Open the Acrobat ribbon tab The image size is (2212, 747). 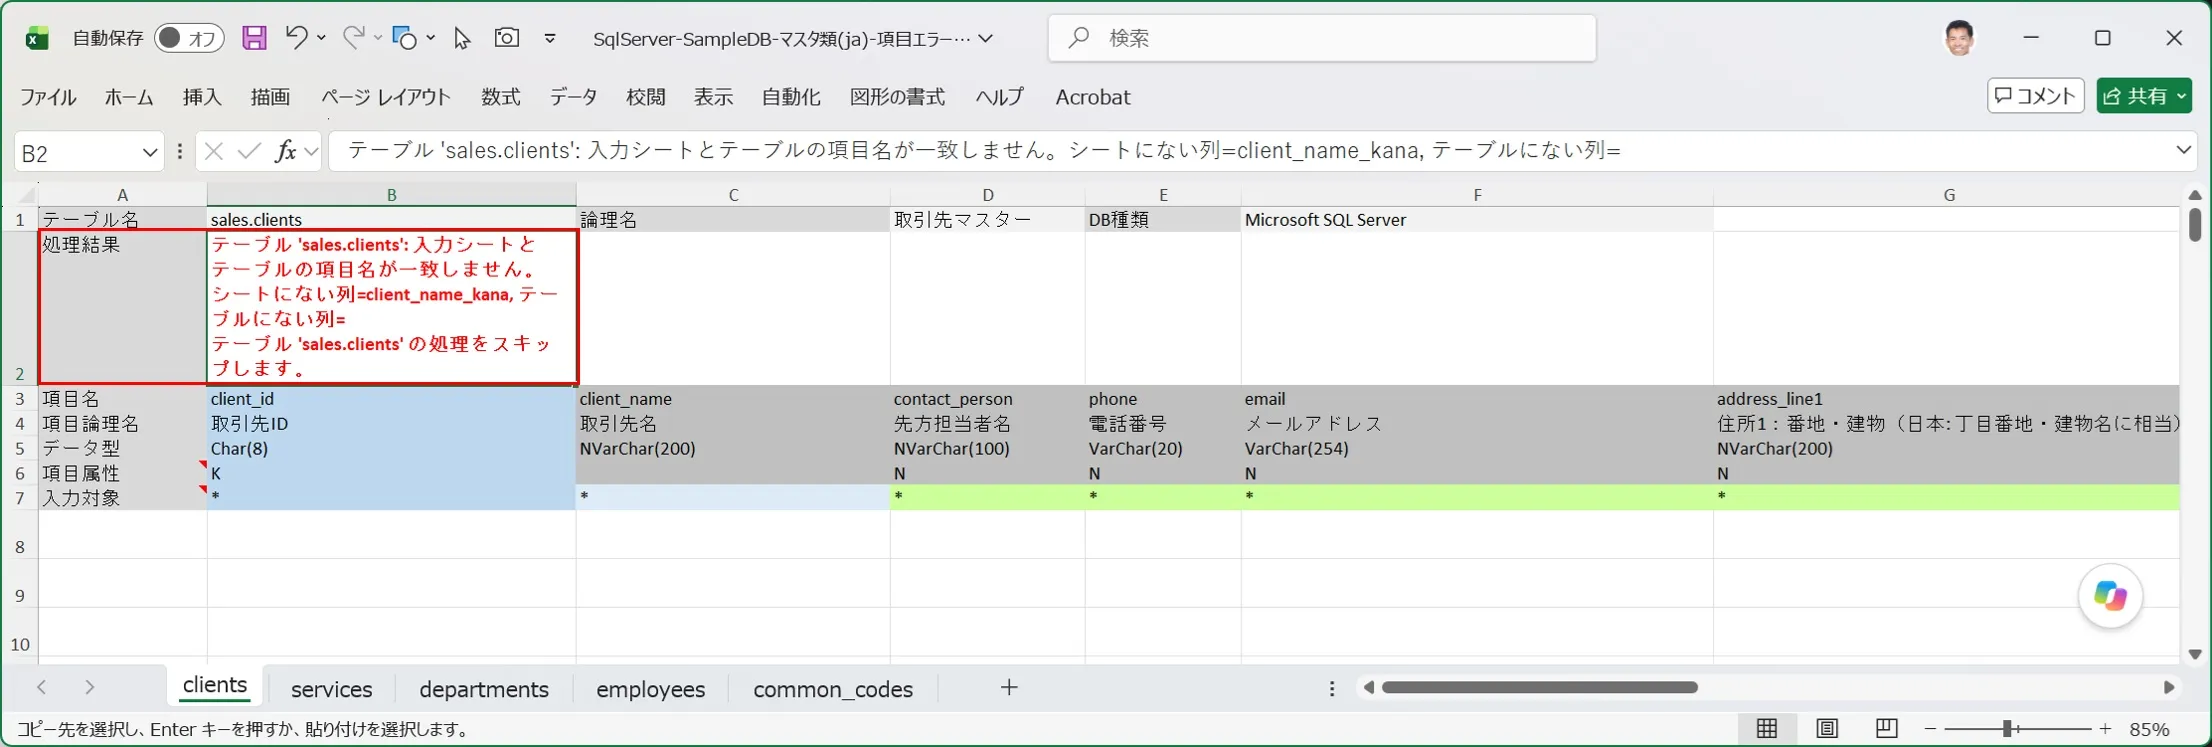[x=1093, y=97]
